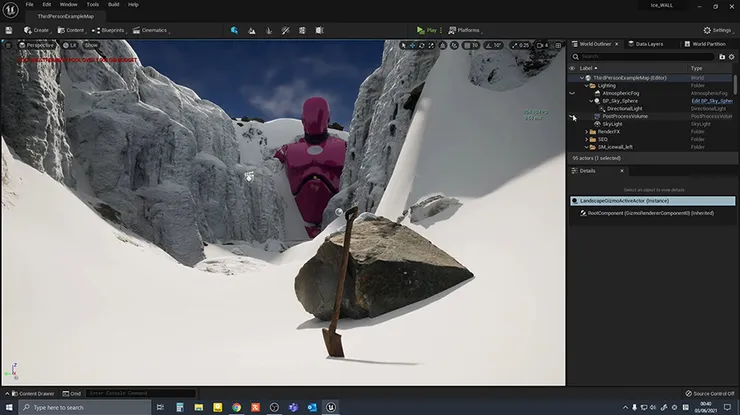Click the Play button to start the level
This screenshot has width=740, height=415.
click(427, 30)
